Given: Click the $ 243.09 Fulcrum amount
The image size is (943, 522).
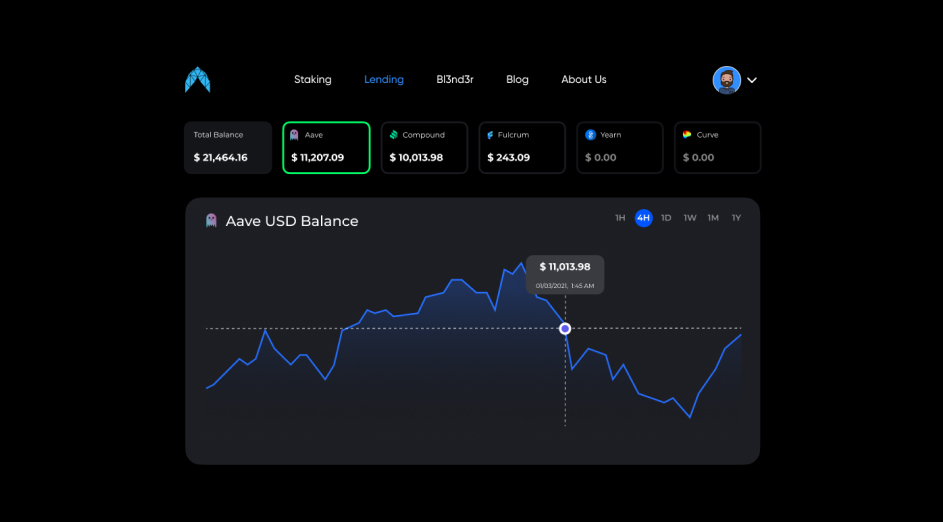Looking at the screenshot, I should 508,158.
